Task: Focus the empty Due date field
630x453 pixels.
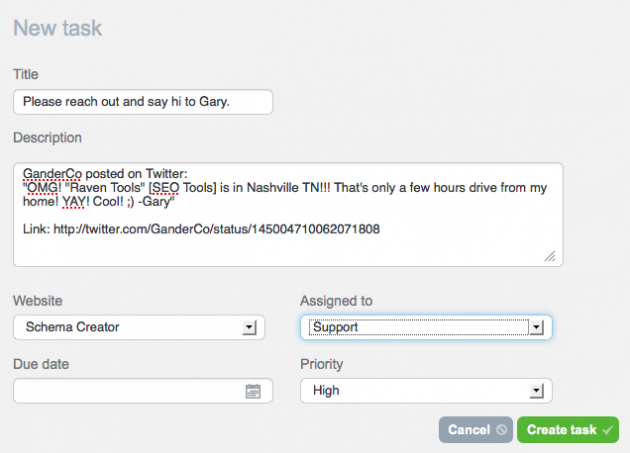Action: [x=143, y=391]
